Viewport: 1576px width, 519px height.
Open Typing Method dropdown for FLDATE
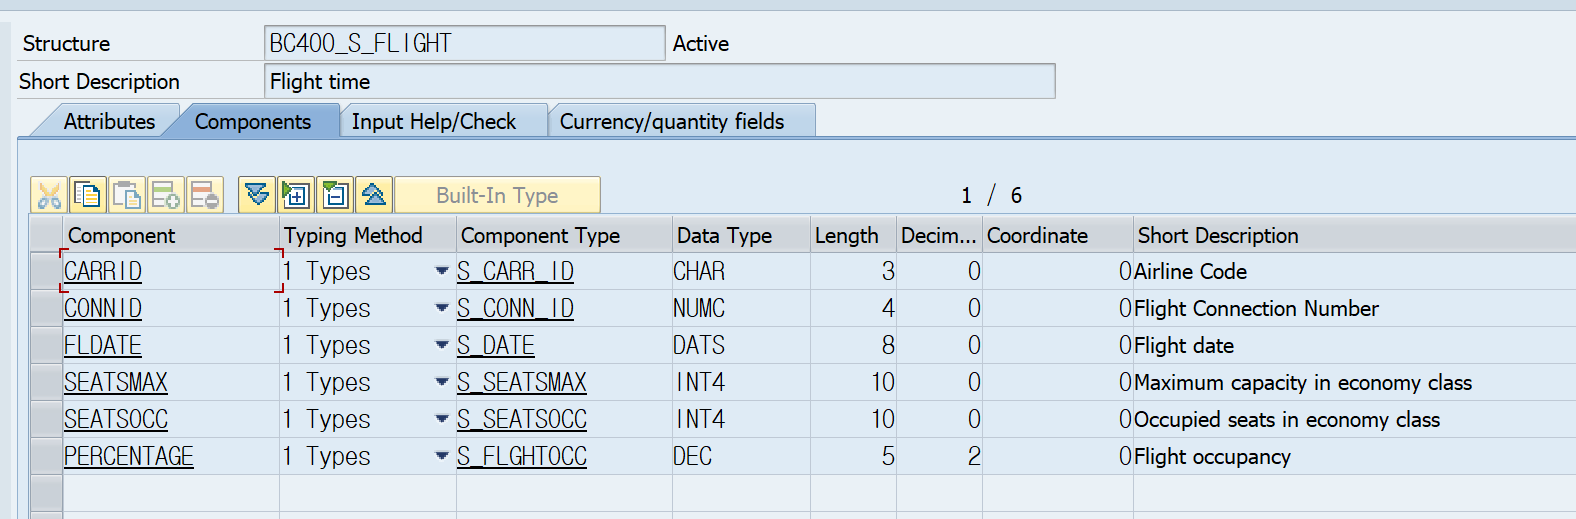[x=442, y=345]
